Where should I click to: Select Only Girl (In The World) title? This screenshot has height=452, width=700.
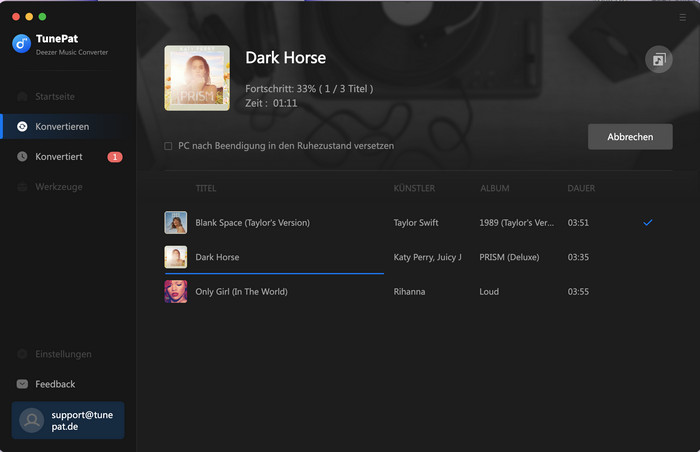click(x=241, y=292)
